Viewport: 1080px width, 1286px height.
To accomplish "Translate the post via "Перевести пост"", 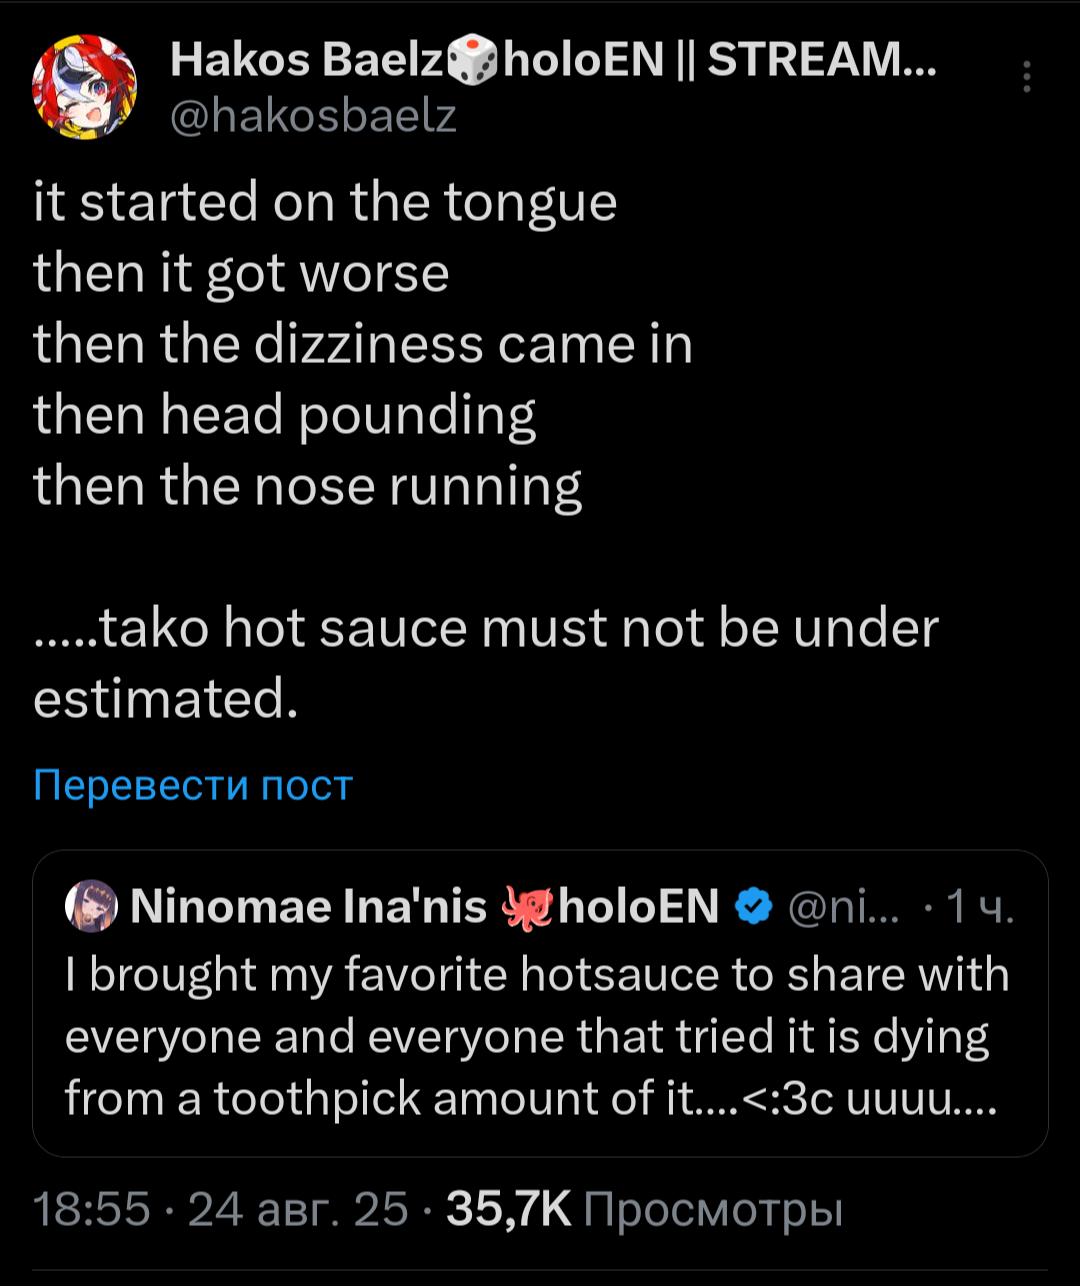I will 193,785.
